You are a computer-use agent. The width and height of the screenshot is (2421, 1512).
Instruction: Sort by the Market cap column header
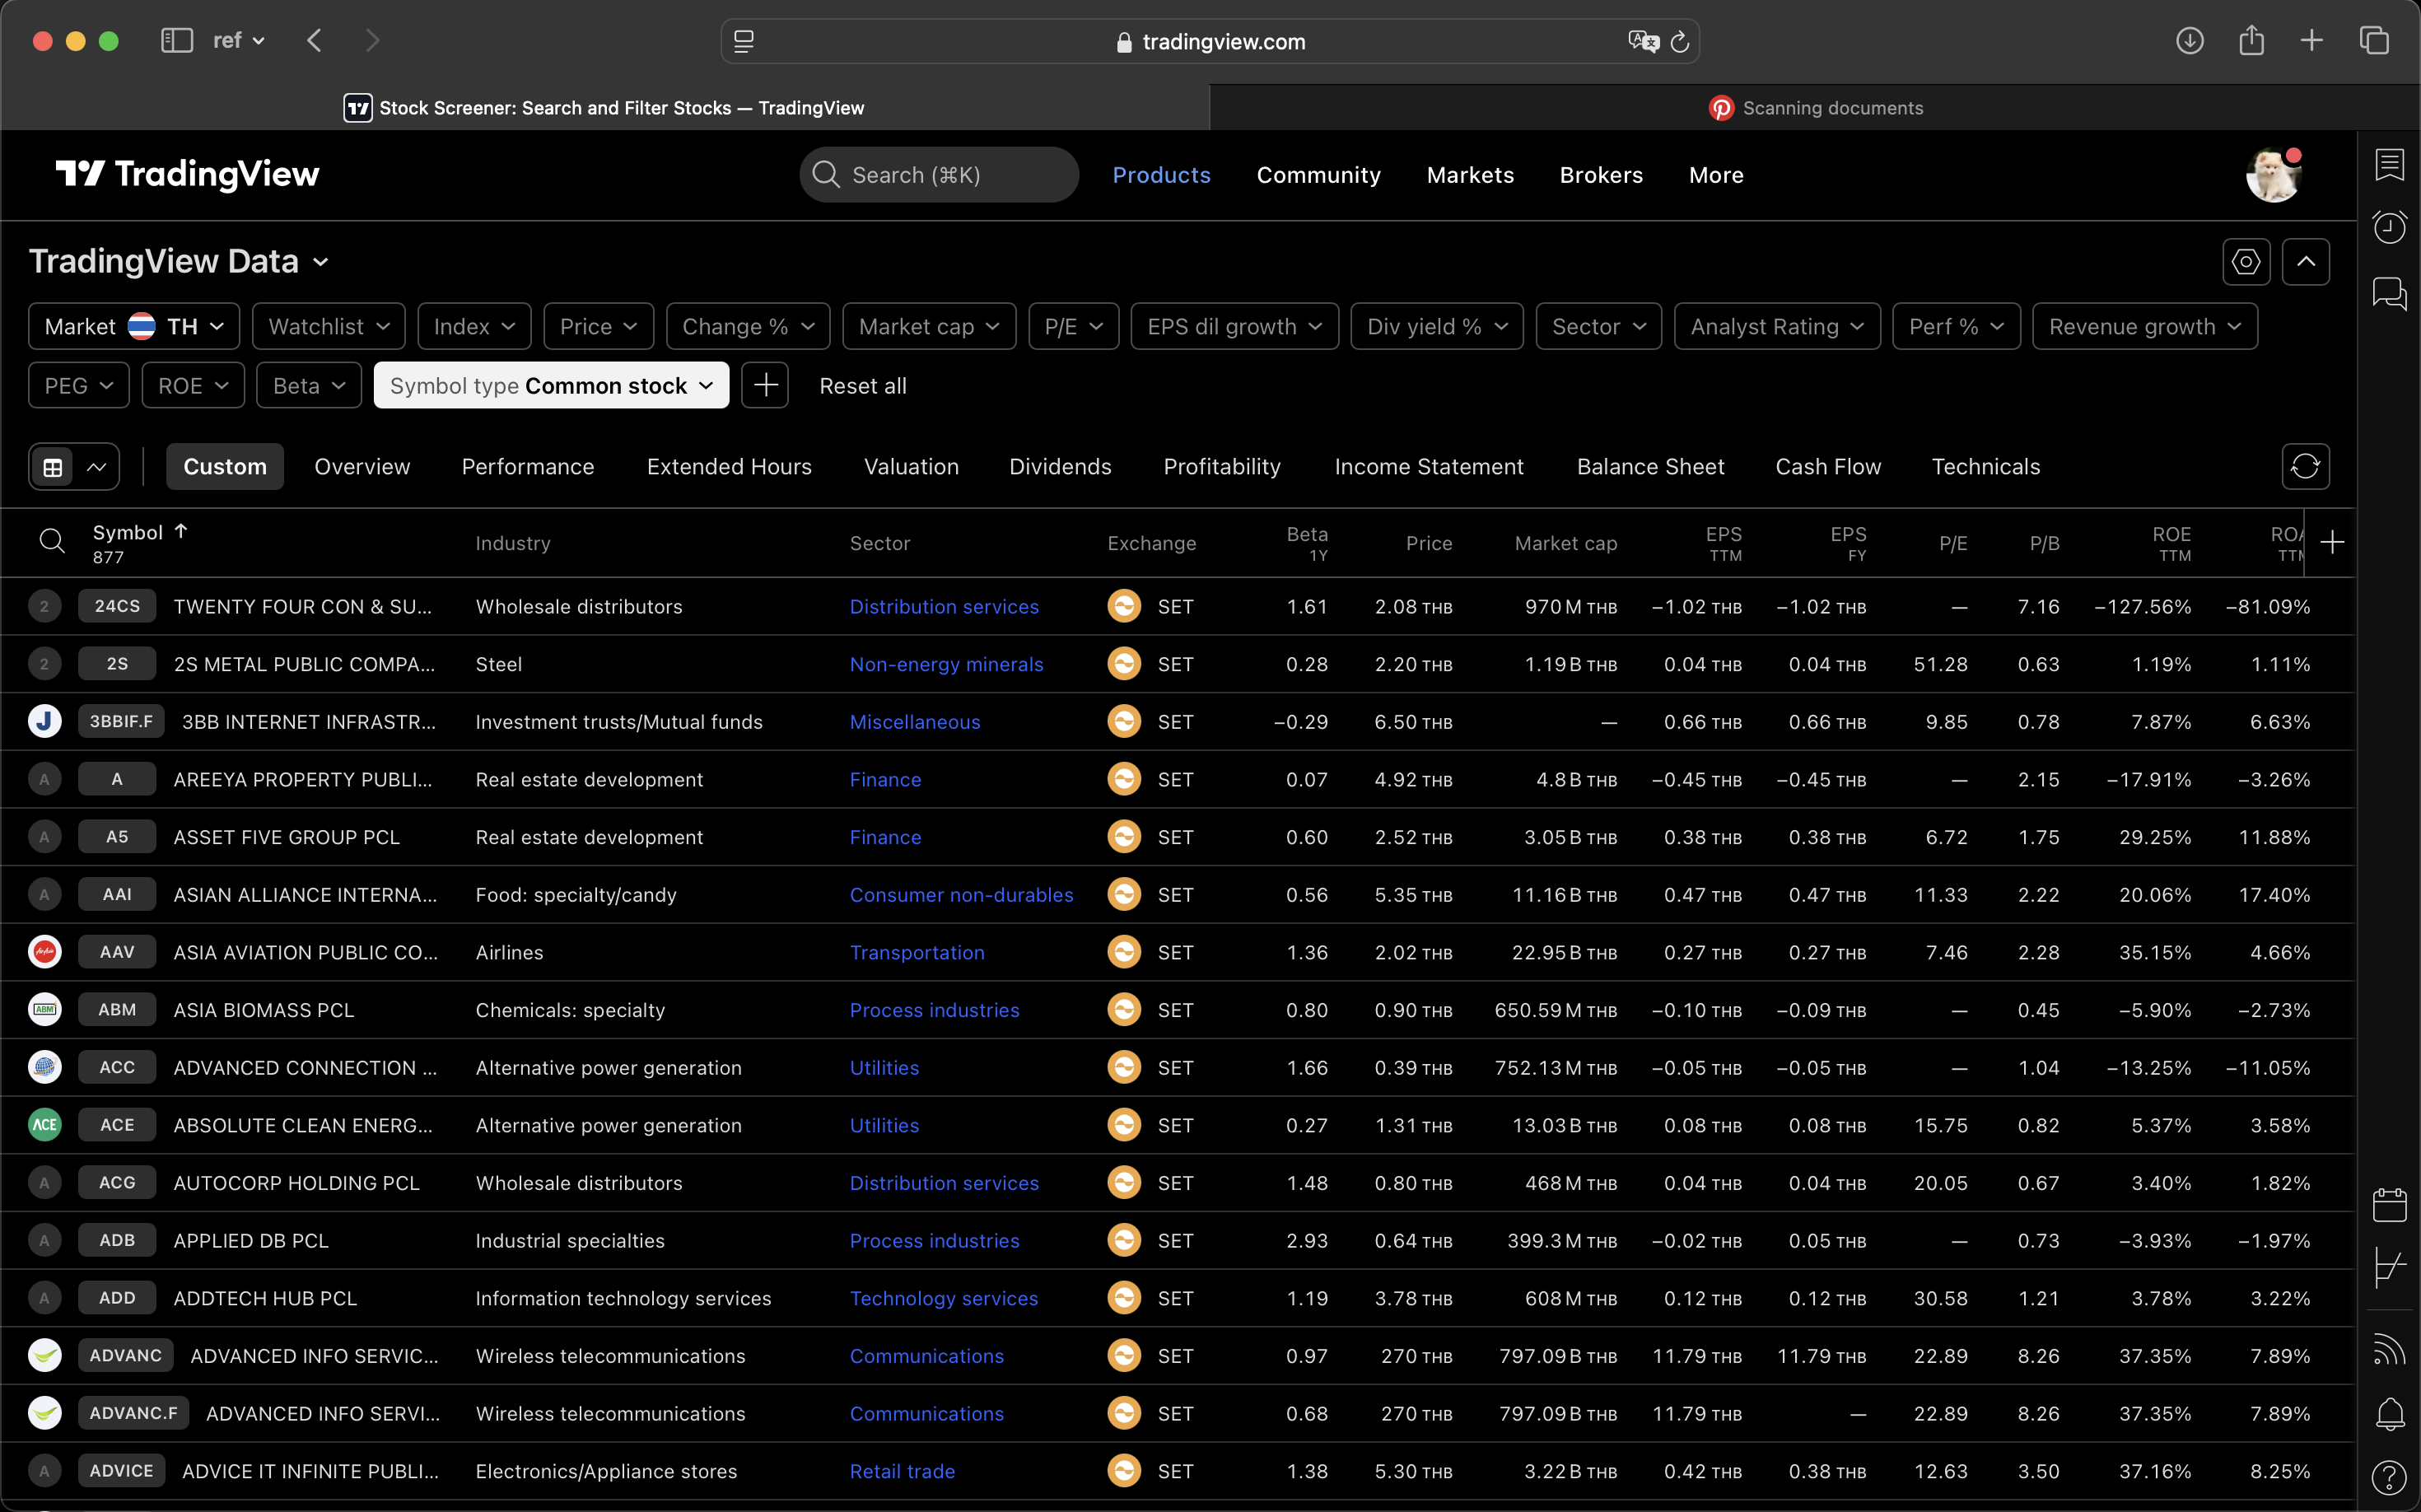click(x=1565, y=543)
